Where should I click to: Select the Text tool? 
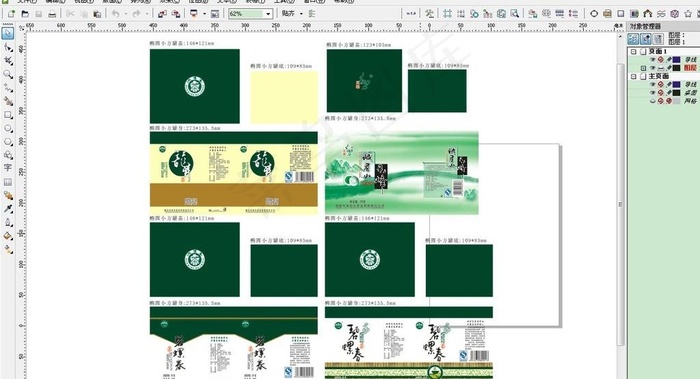point(8,168)
